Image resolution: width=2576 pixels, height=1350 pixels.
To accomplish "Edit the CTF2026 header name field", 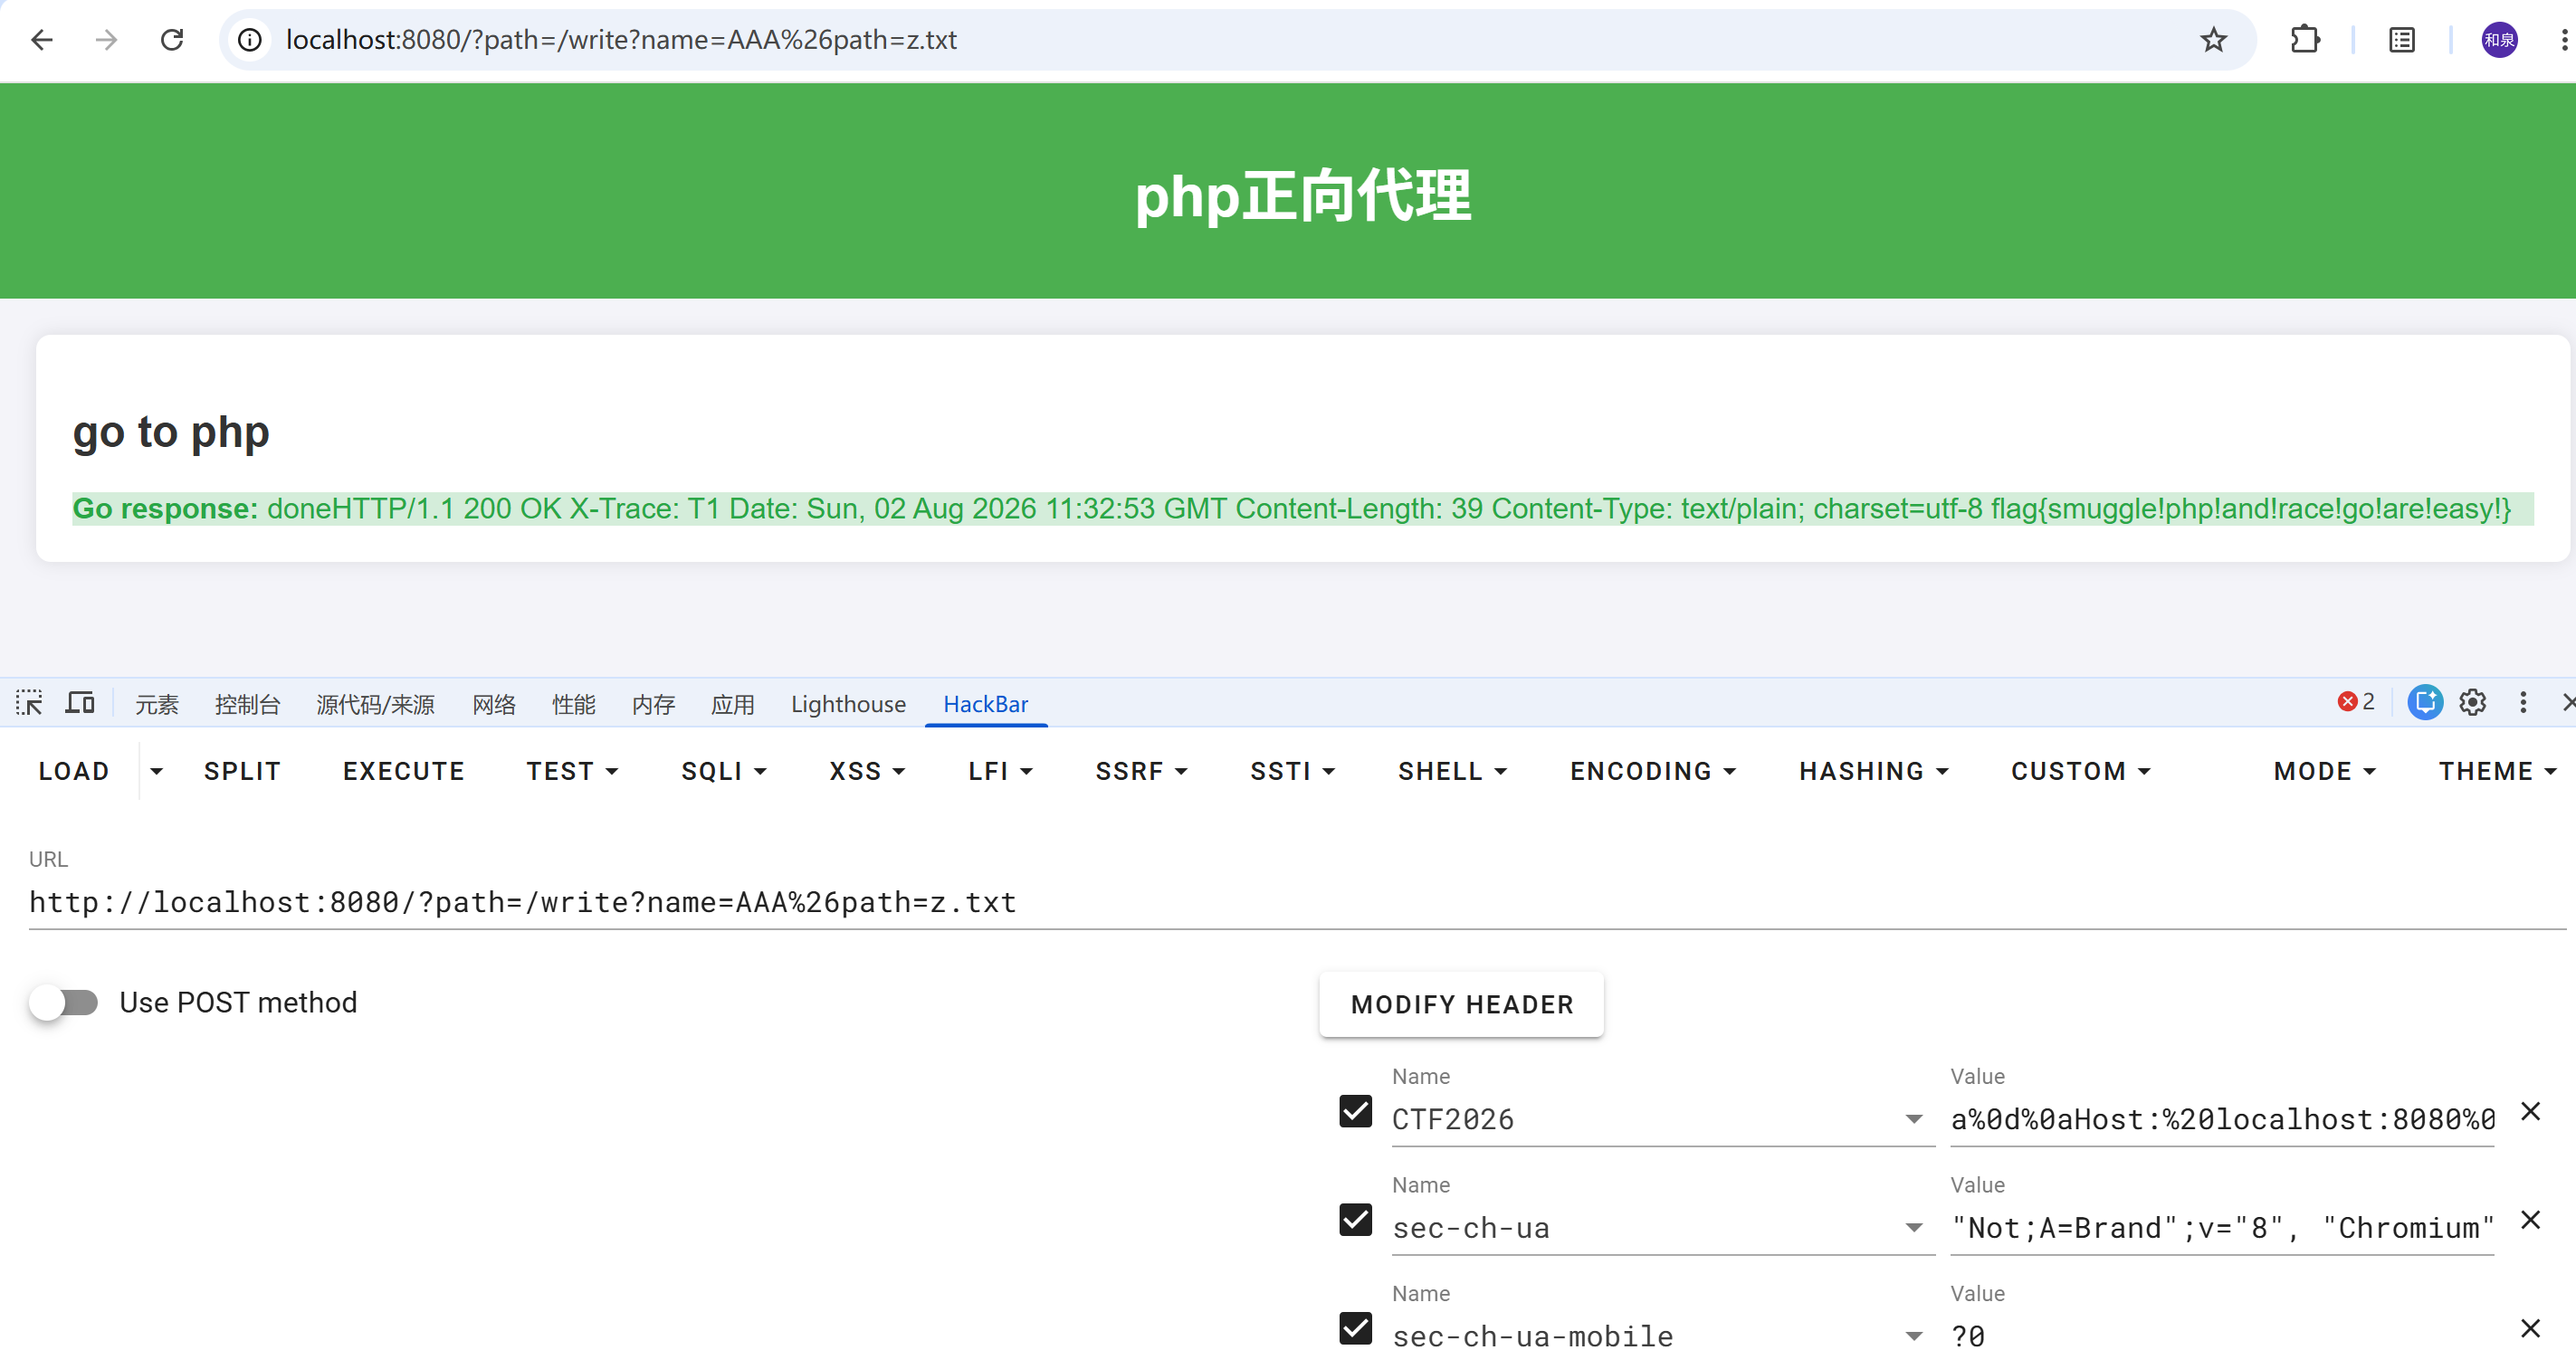I will click(1646, 1119).
